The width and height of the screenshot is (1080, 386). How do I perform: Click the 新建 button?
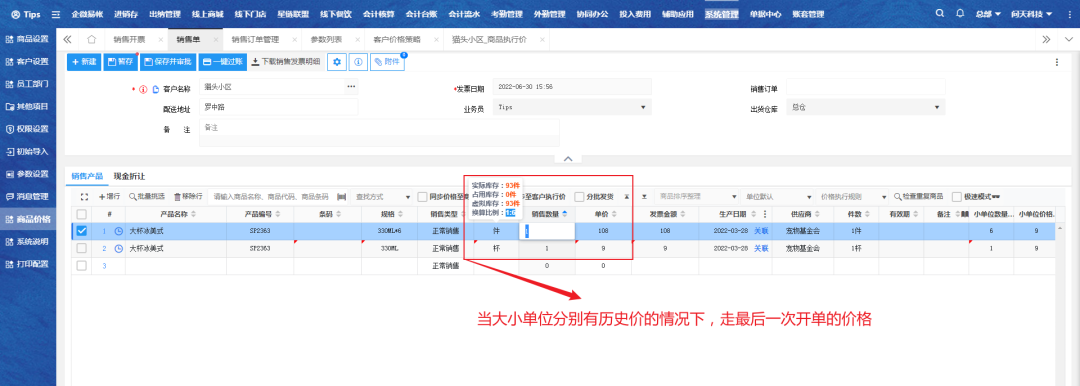tap(84, 62)
